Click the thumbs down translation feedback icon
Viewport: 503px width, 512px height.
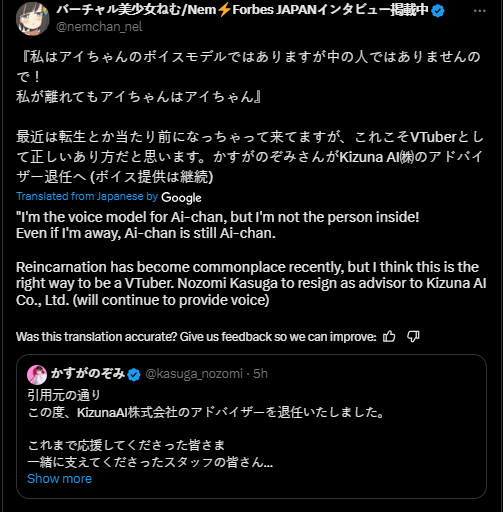413,337
